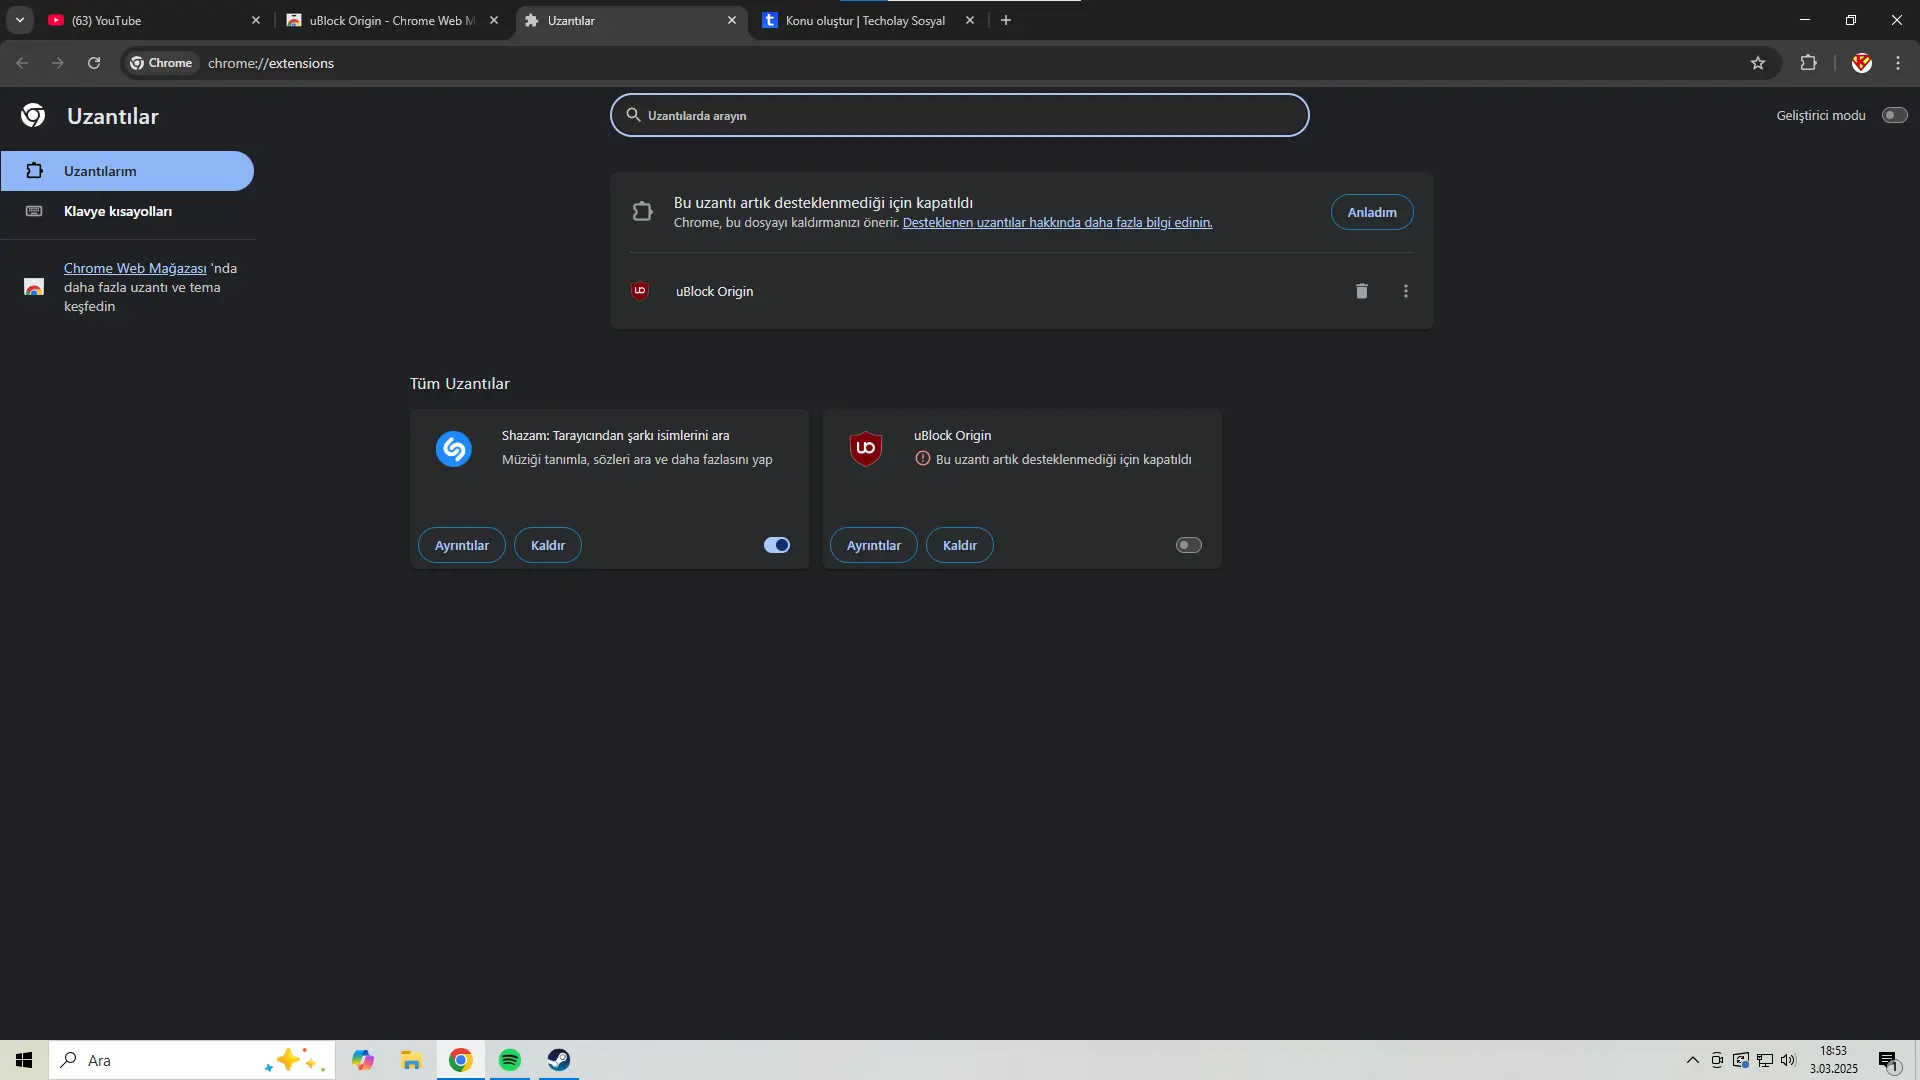Toggle Geliştirici modu switch
Viewport: 1920px width, 1080px height.
click(x=1894, y=115)
